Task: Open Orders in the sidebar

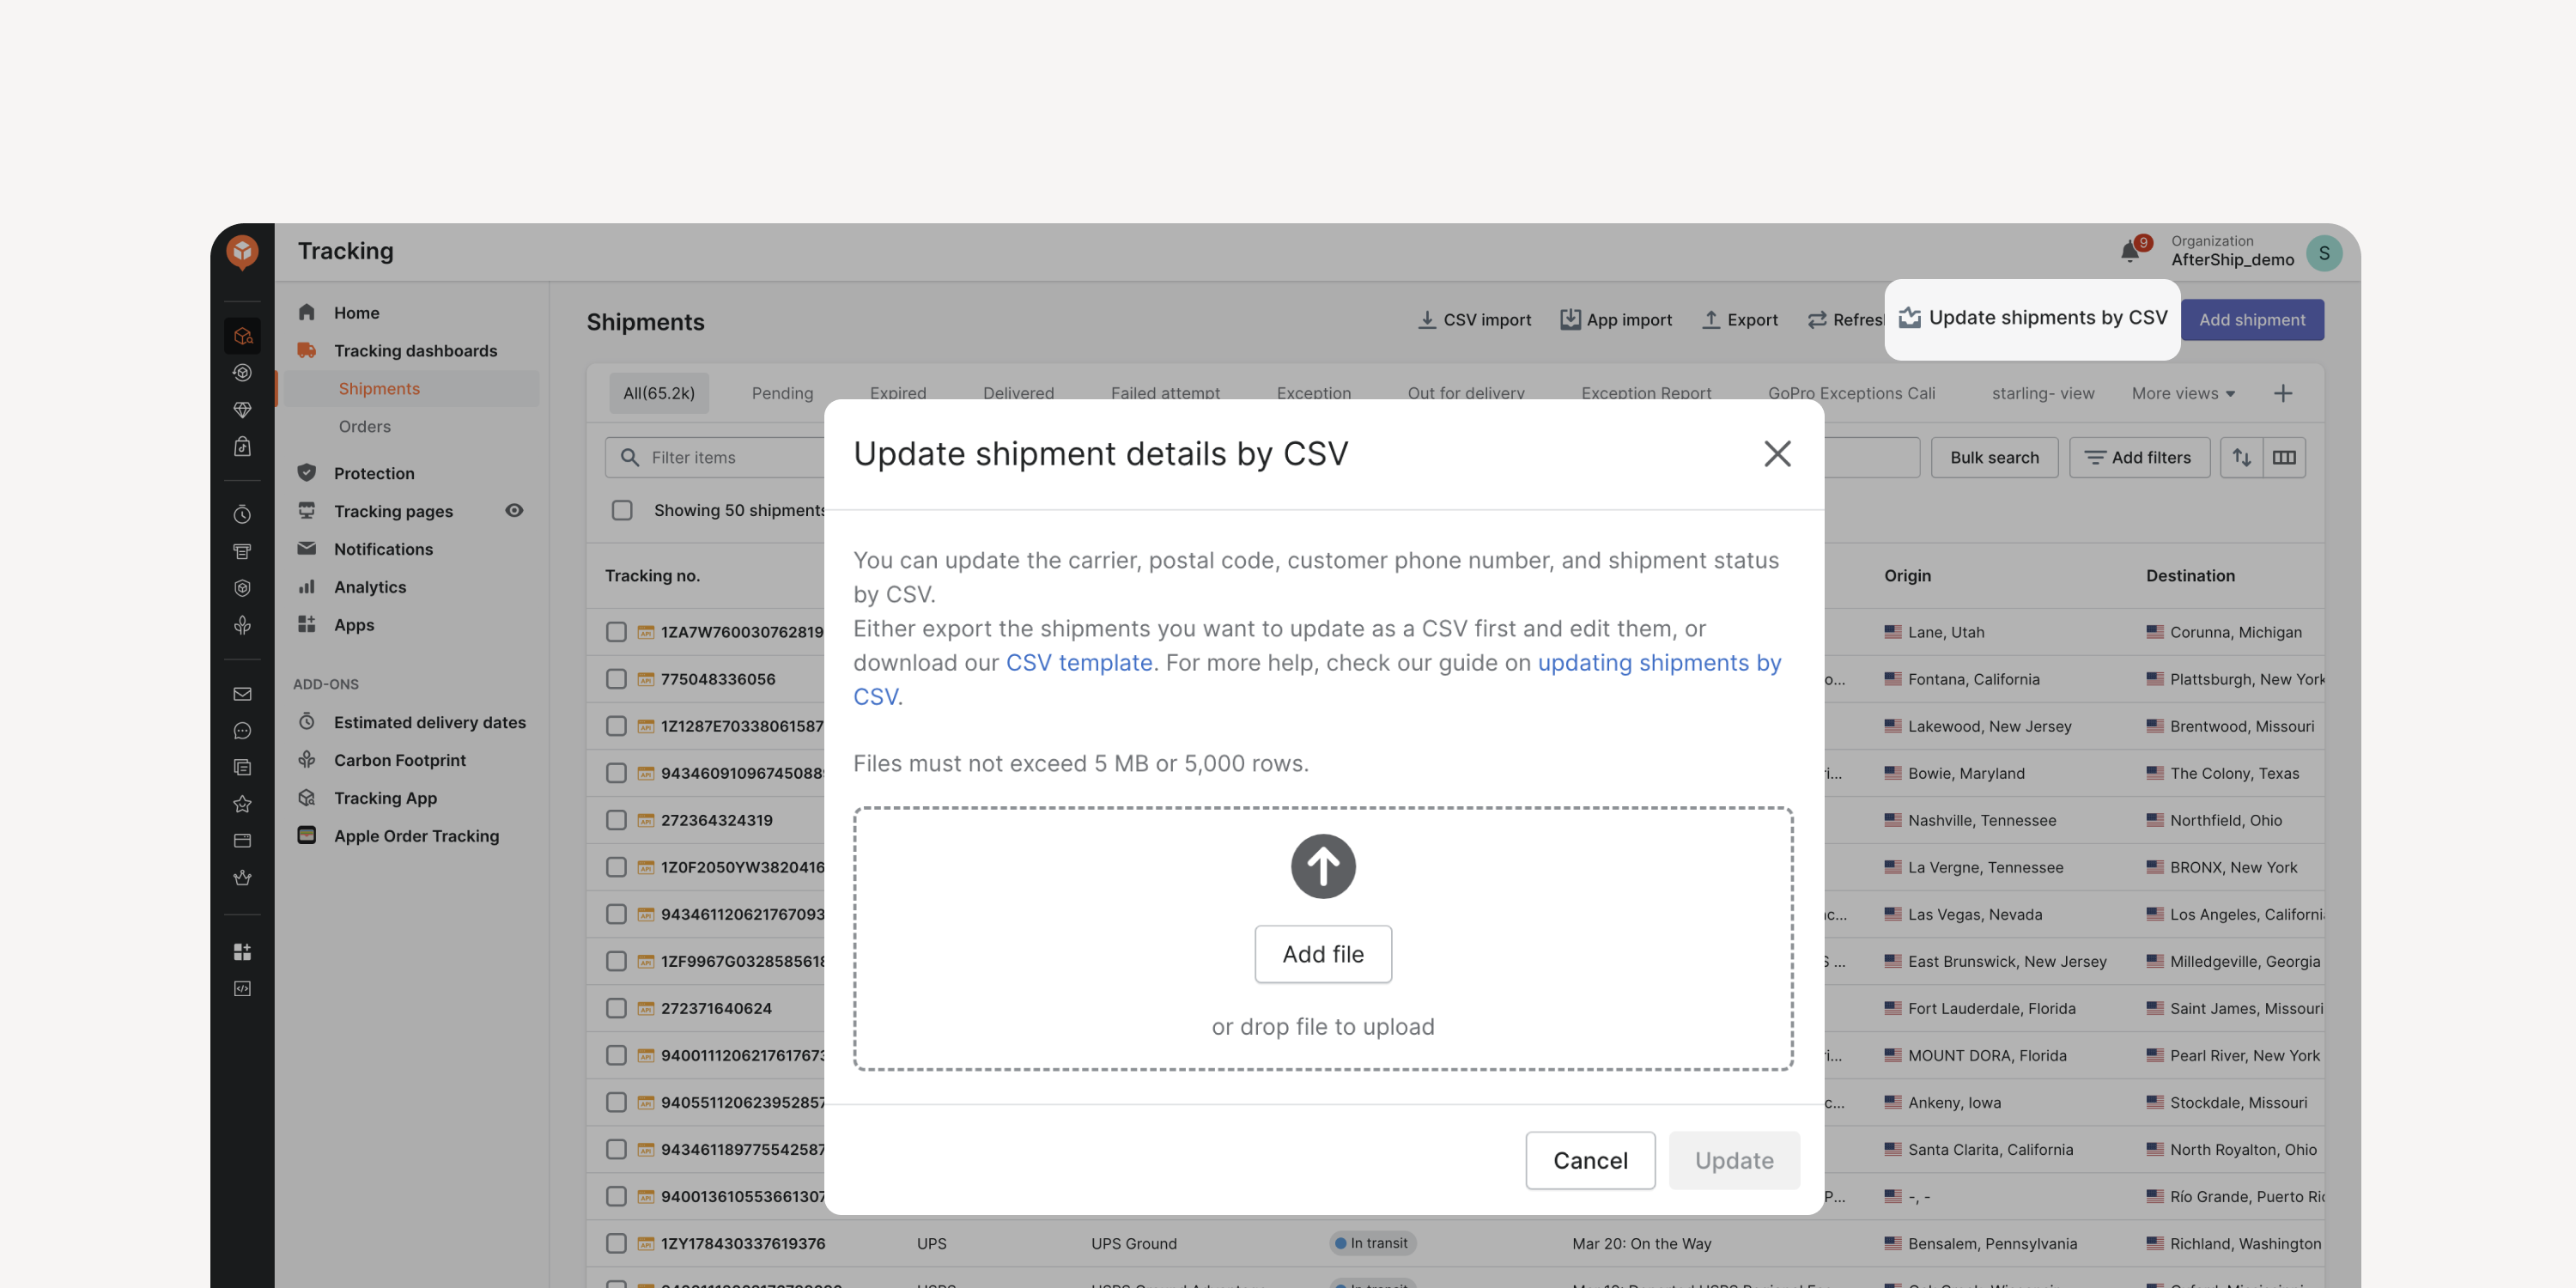Action: point(364,426)
